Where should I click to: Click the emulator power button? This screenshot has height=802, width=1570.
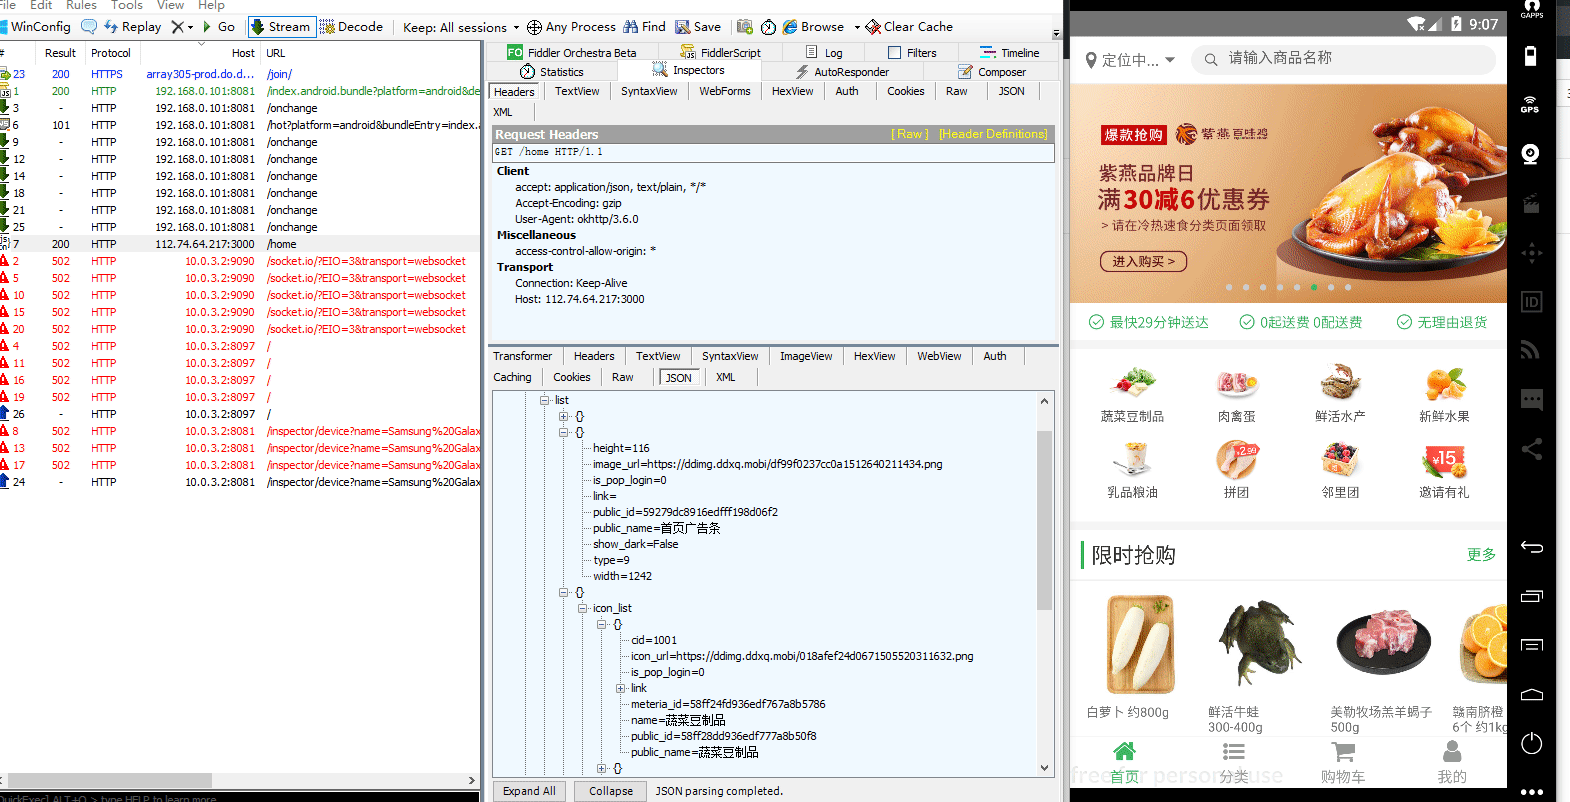[x=1531, y=743]
